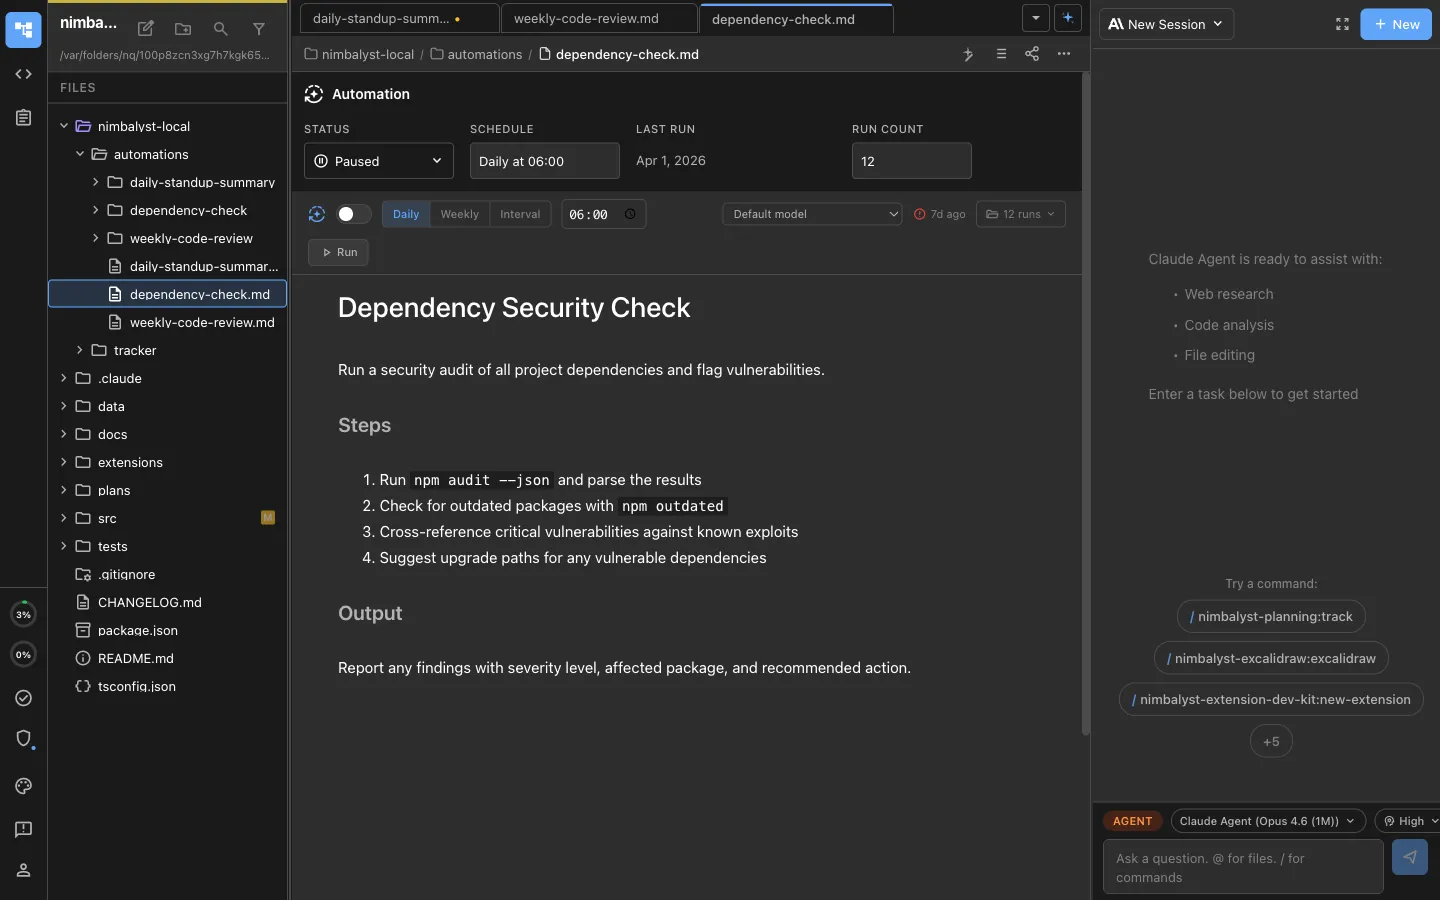Select the Weekly schedule option
This screenshot has height=900, width=1440.
click(x=459, y=214)
